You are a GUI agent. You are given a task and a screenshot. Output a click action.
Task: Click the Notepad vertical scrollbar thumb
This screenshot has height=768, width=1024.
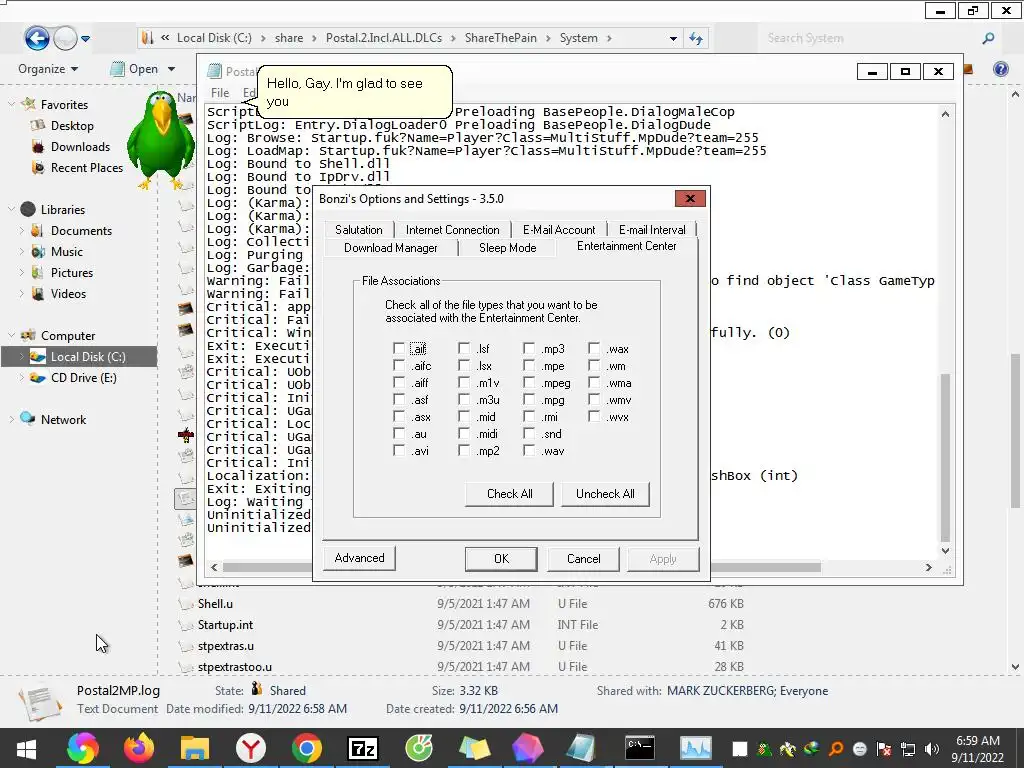pos(945,457)
